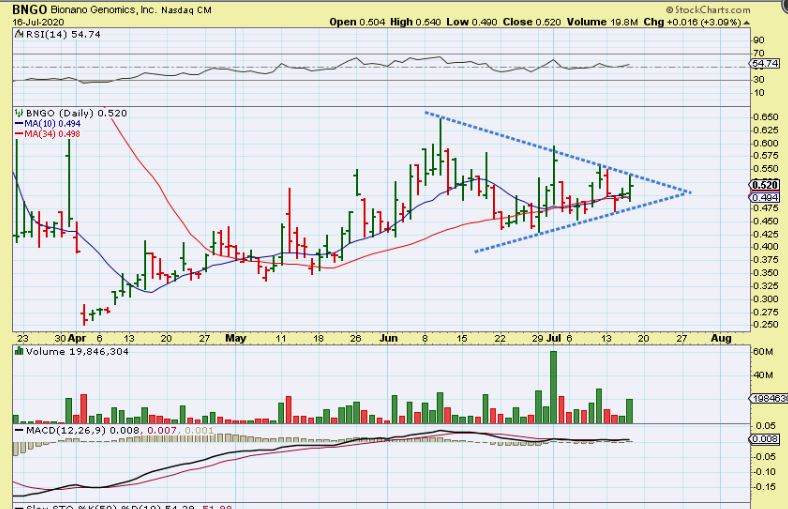788x509 pixels.
Task: Click the up arrow beside Chg percentage
Action: [746, 23]
